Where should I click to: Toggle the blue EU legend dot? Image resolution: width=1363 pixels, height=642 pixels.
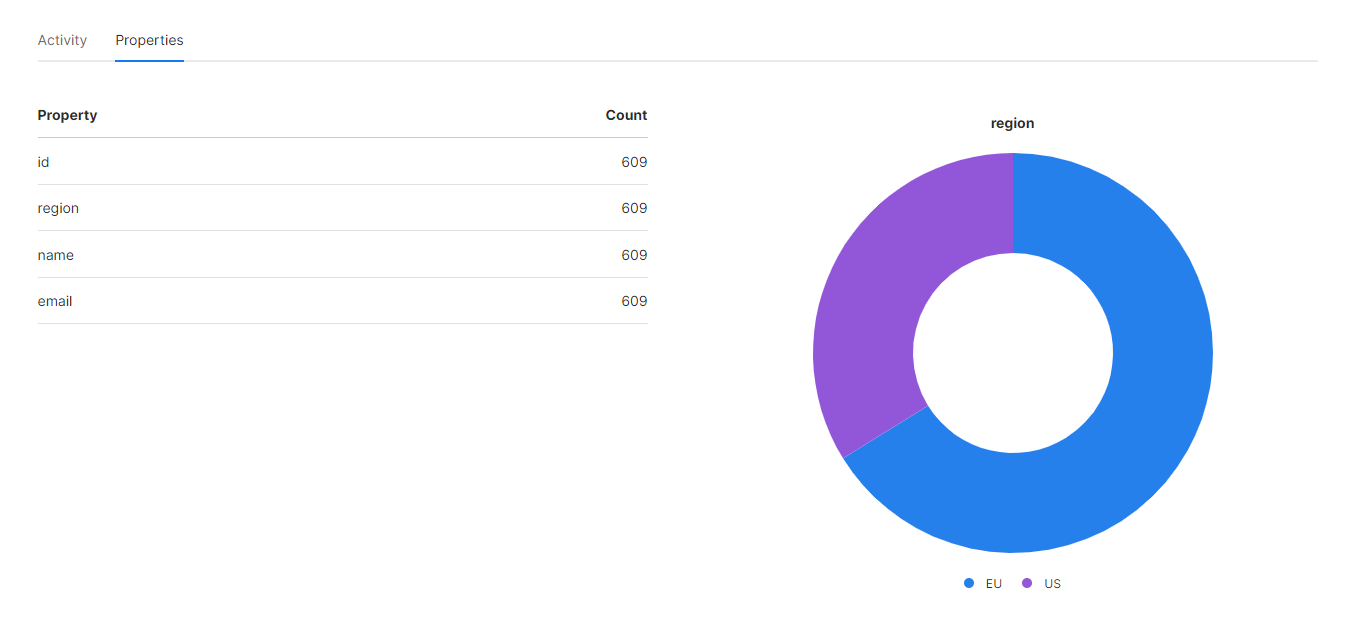click(x=969, y=583)
